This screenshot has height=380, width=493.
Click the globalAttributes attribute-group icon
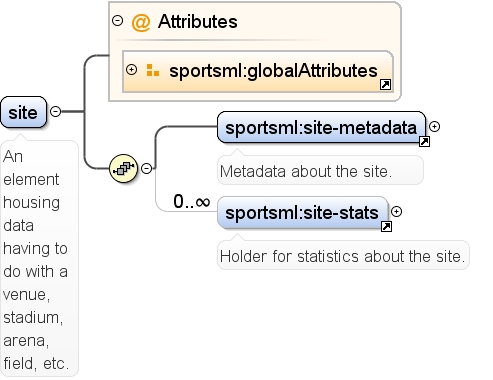pyautogui.click(x=153, y=70)
